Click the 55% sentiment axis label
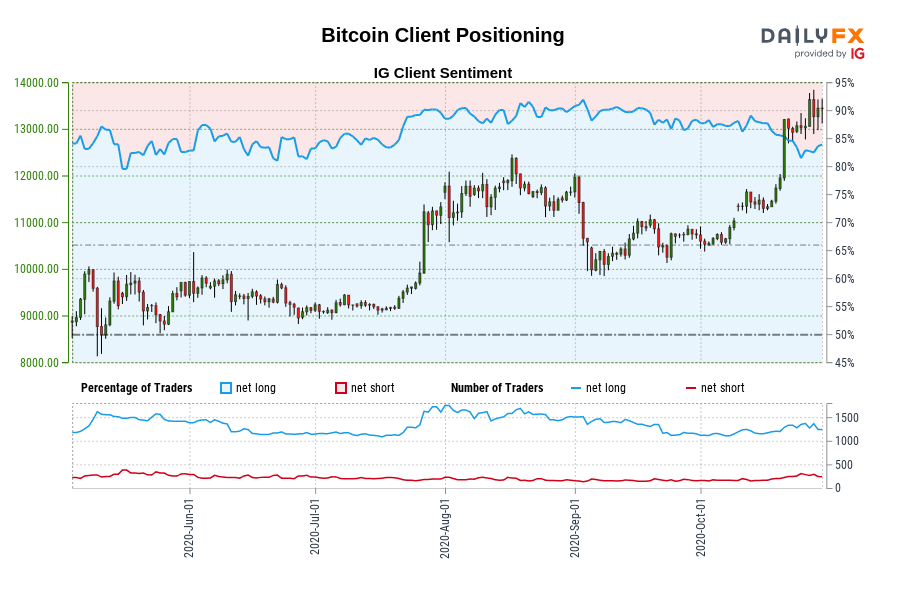 click(x=844, y=307)
